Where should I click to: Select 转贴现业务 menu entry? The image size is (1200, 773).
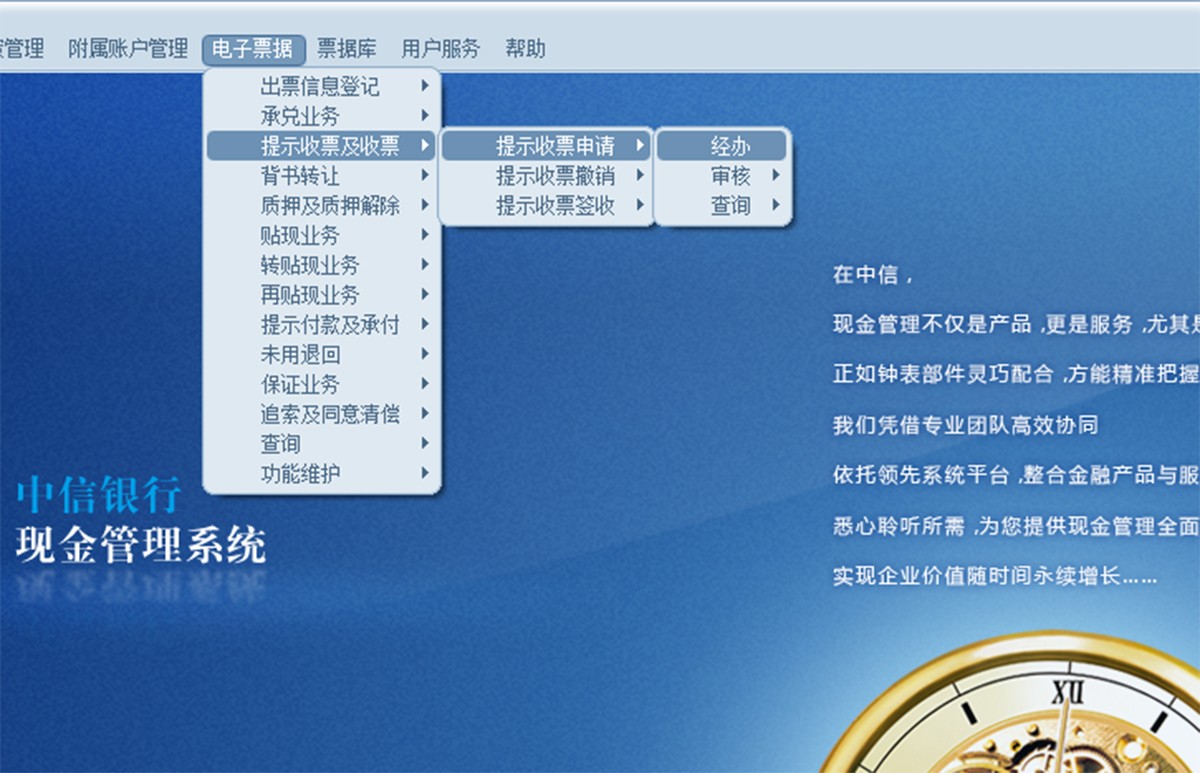321,265
